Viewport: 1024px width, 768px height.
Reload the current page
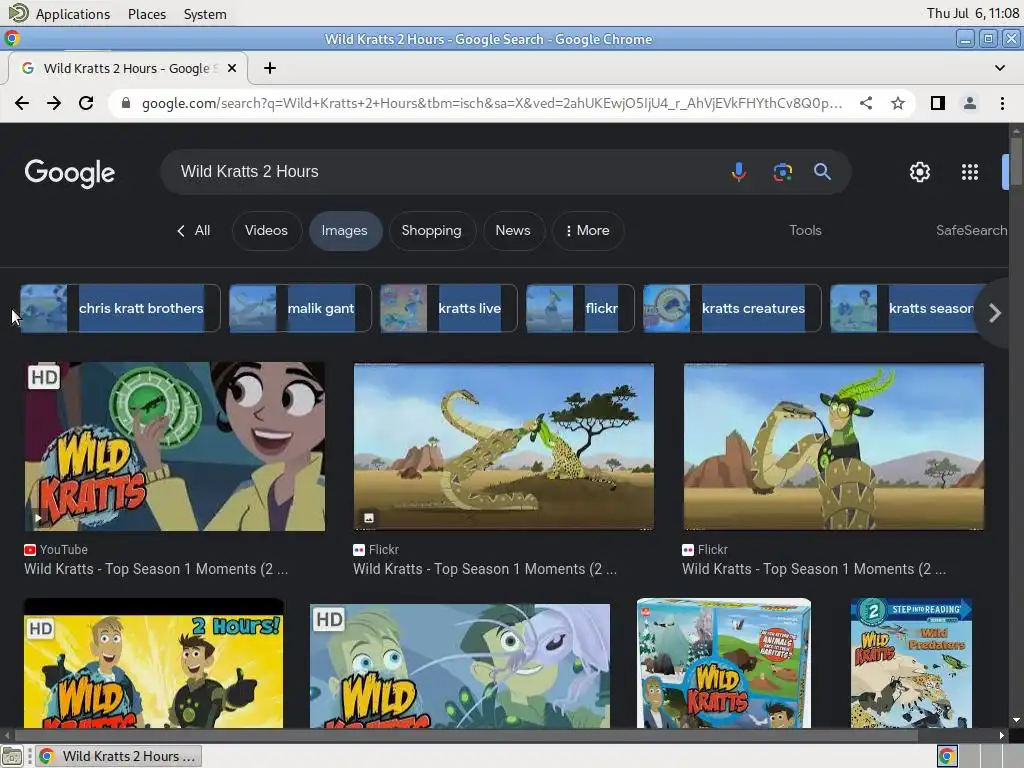pyautogui.click(x=86, y=103)
